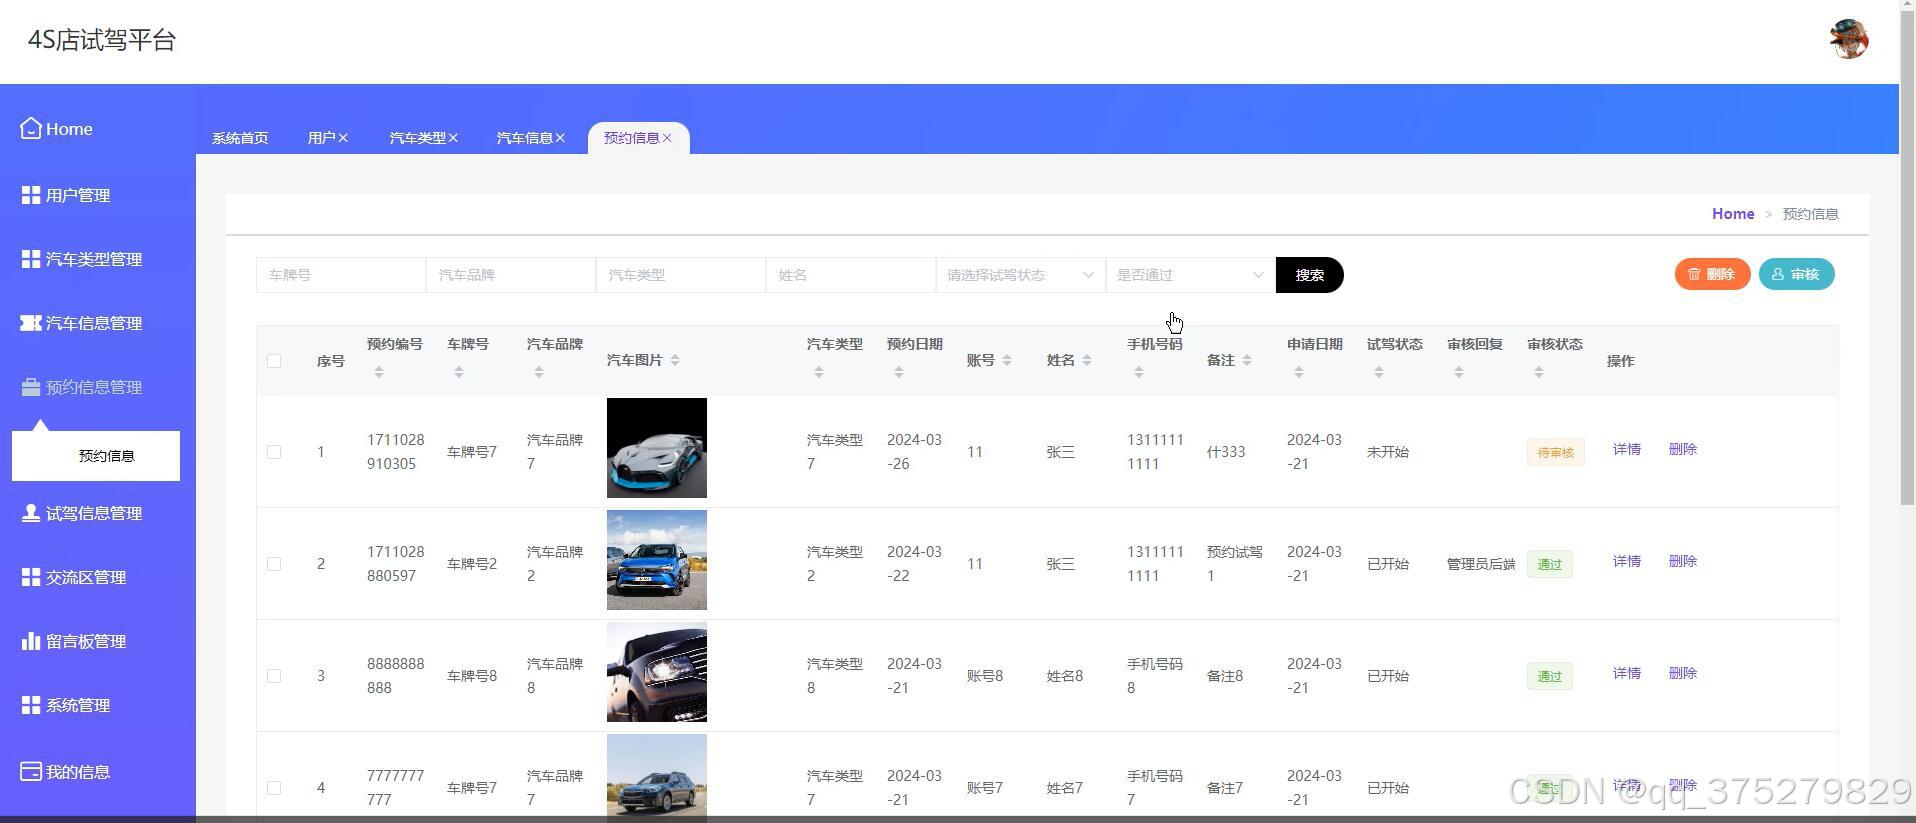Viewport: 1916px width, 823px height.
Task: Click the 待审核 status tag
Action: coord(1555,453)
